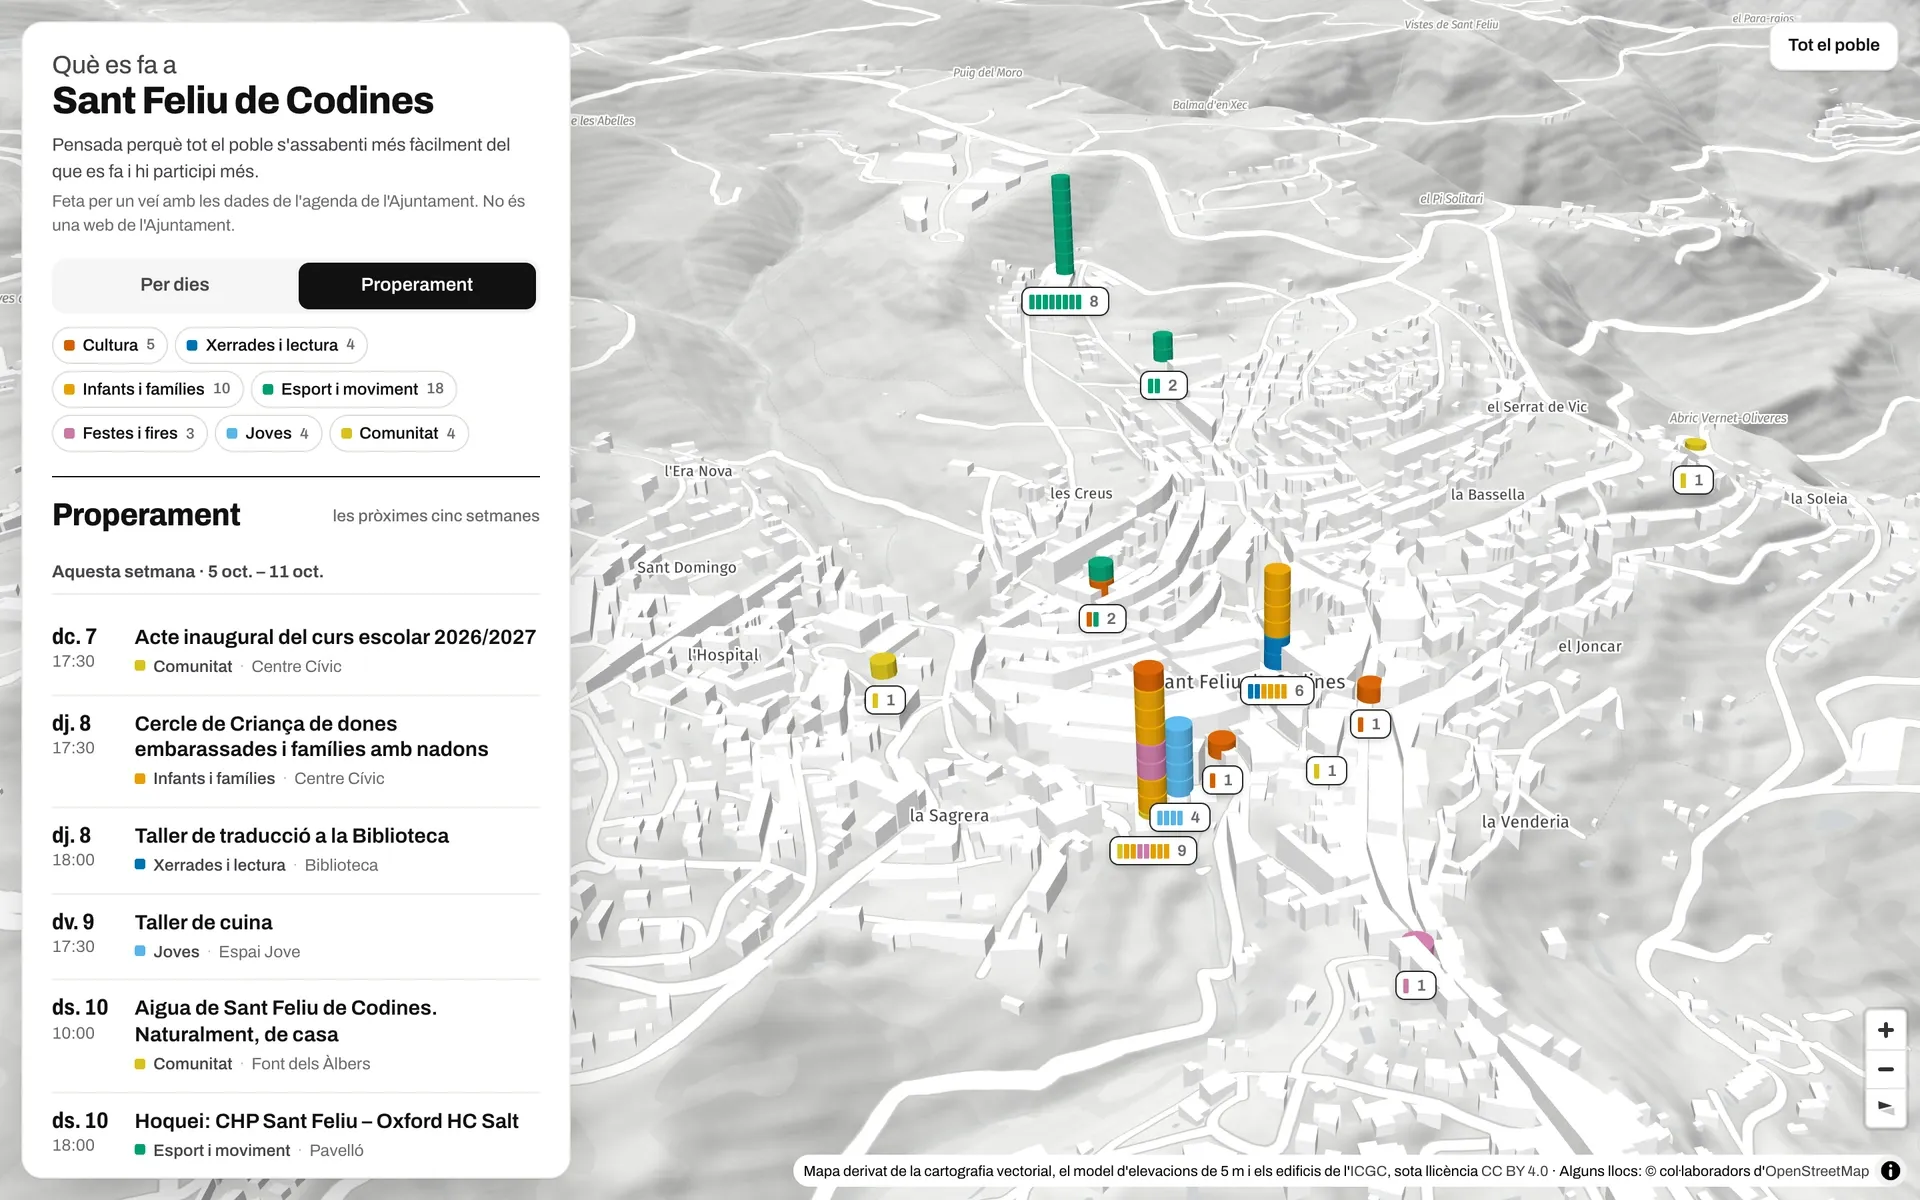This screenshot has height=1200, width=1920.
Task: Click the la Venderia map label
Action: 1525,822
